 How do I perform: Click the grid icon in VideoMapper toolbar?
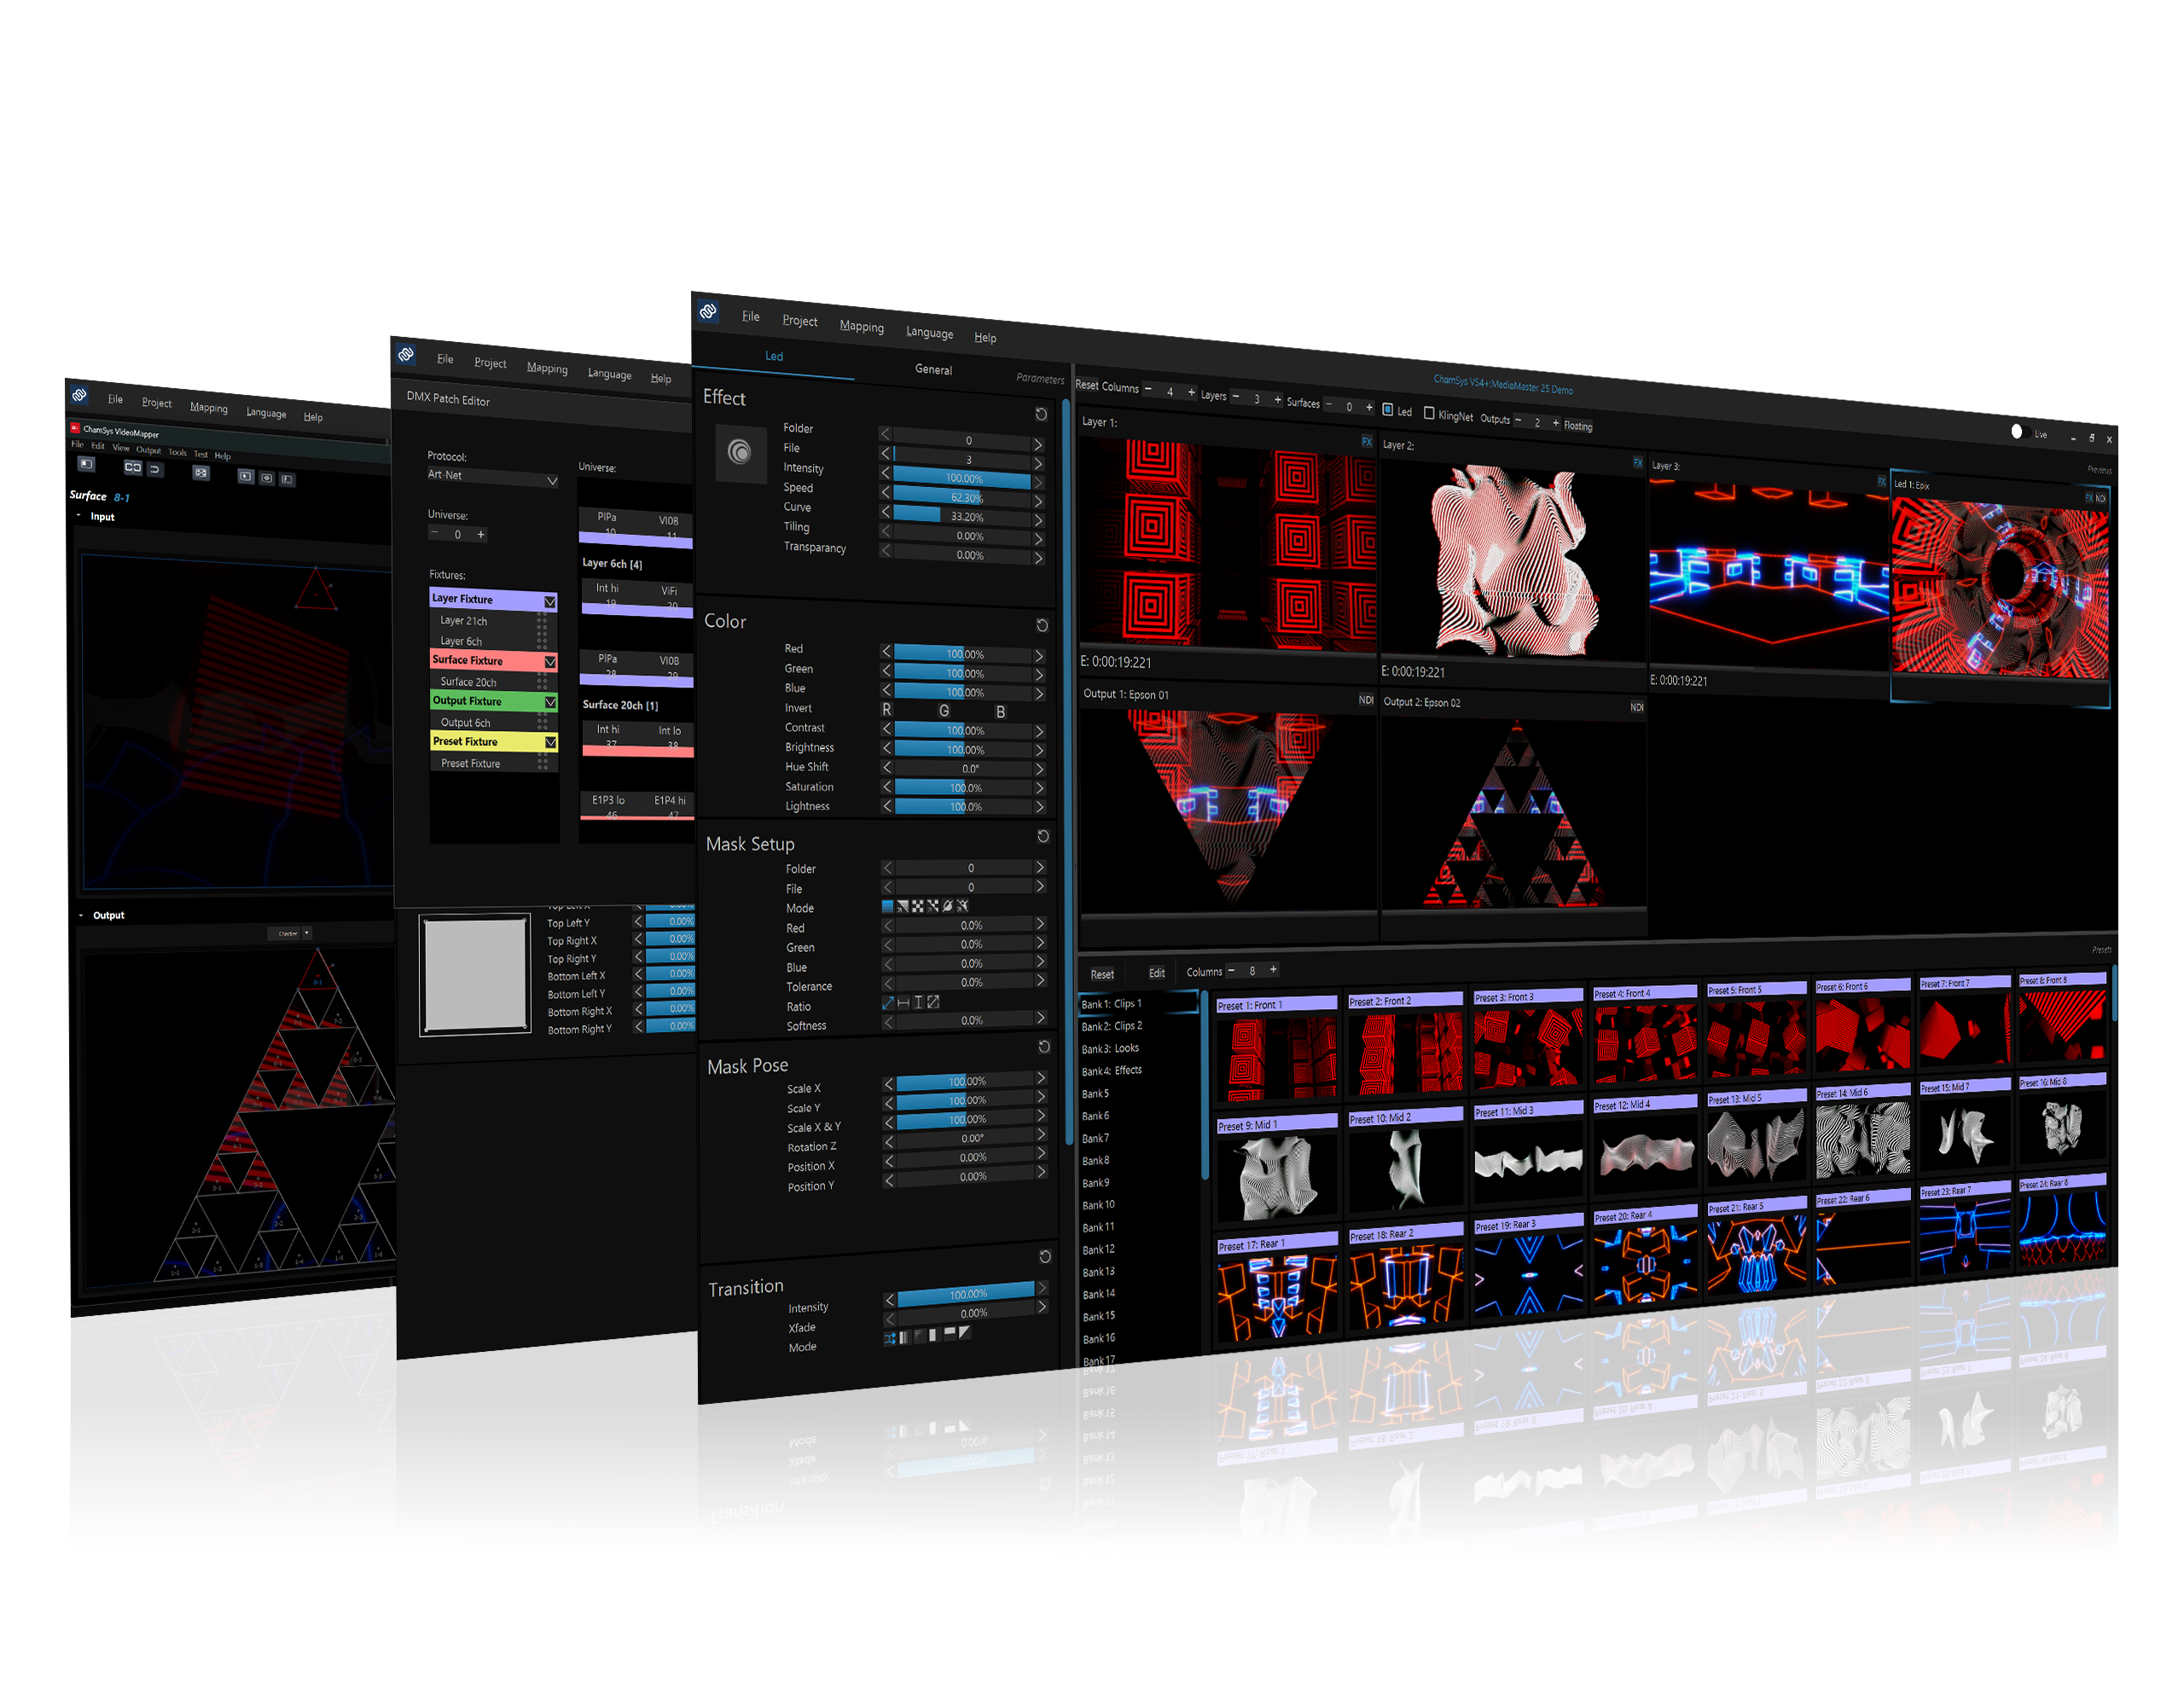tap(201, 472)
